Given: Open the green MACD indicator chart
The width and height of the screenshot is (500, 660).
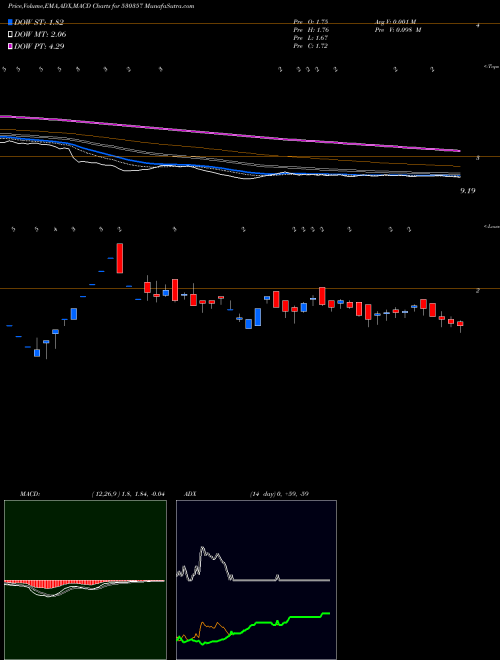Looking at the screenshot, I should pyautogui.click(x=85, y=580).
